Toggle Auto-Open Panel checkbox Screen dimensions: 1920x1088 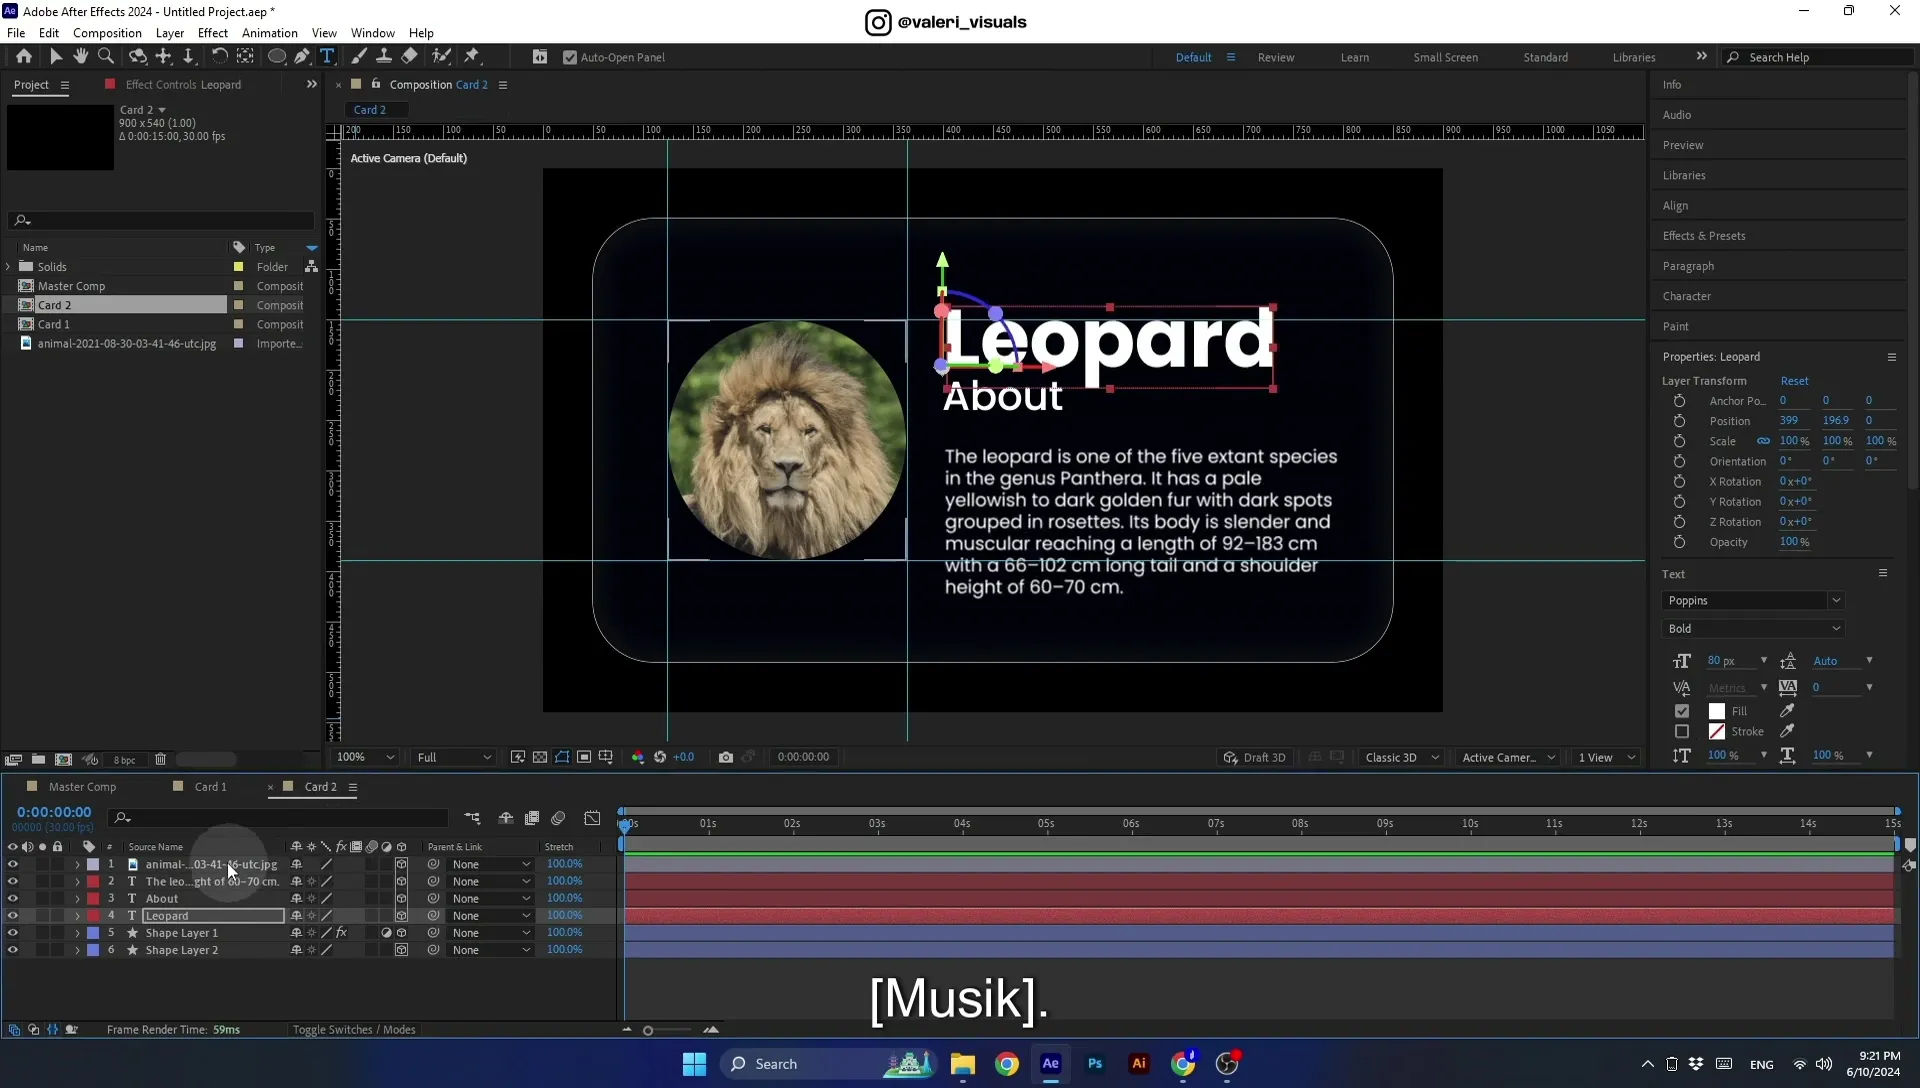[x=570, y=58]
